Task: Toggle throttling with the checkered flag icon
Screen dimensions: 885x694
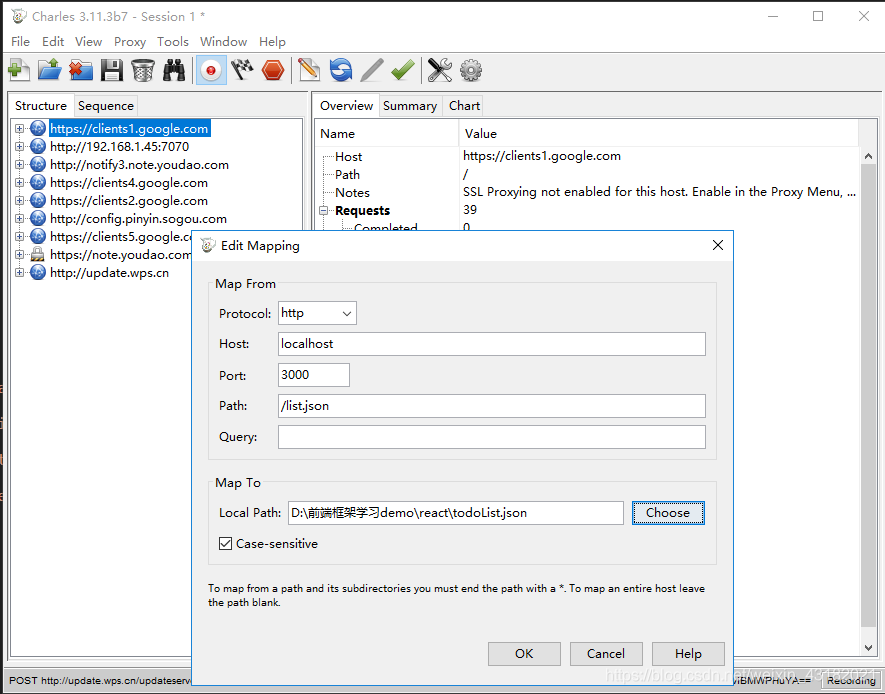Action: (x=242, y=71)
